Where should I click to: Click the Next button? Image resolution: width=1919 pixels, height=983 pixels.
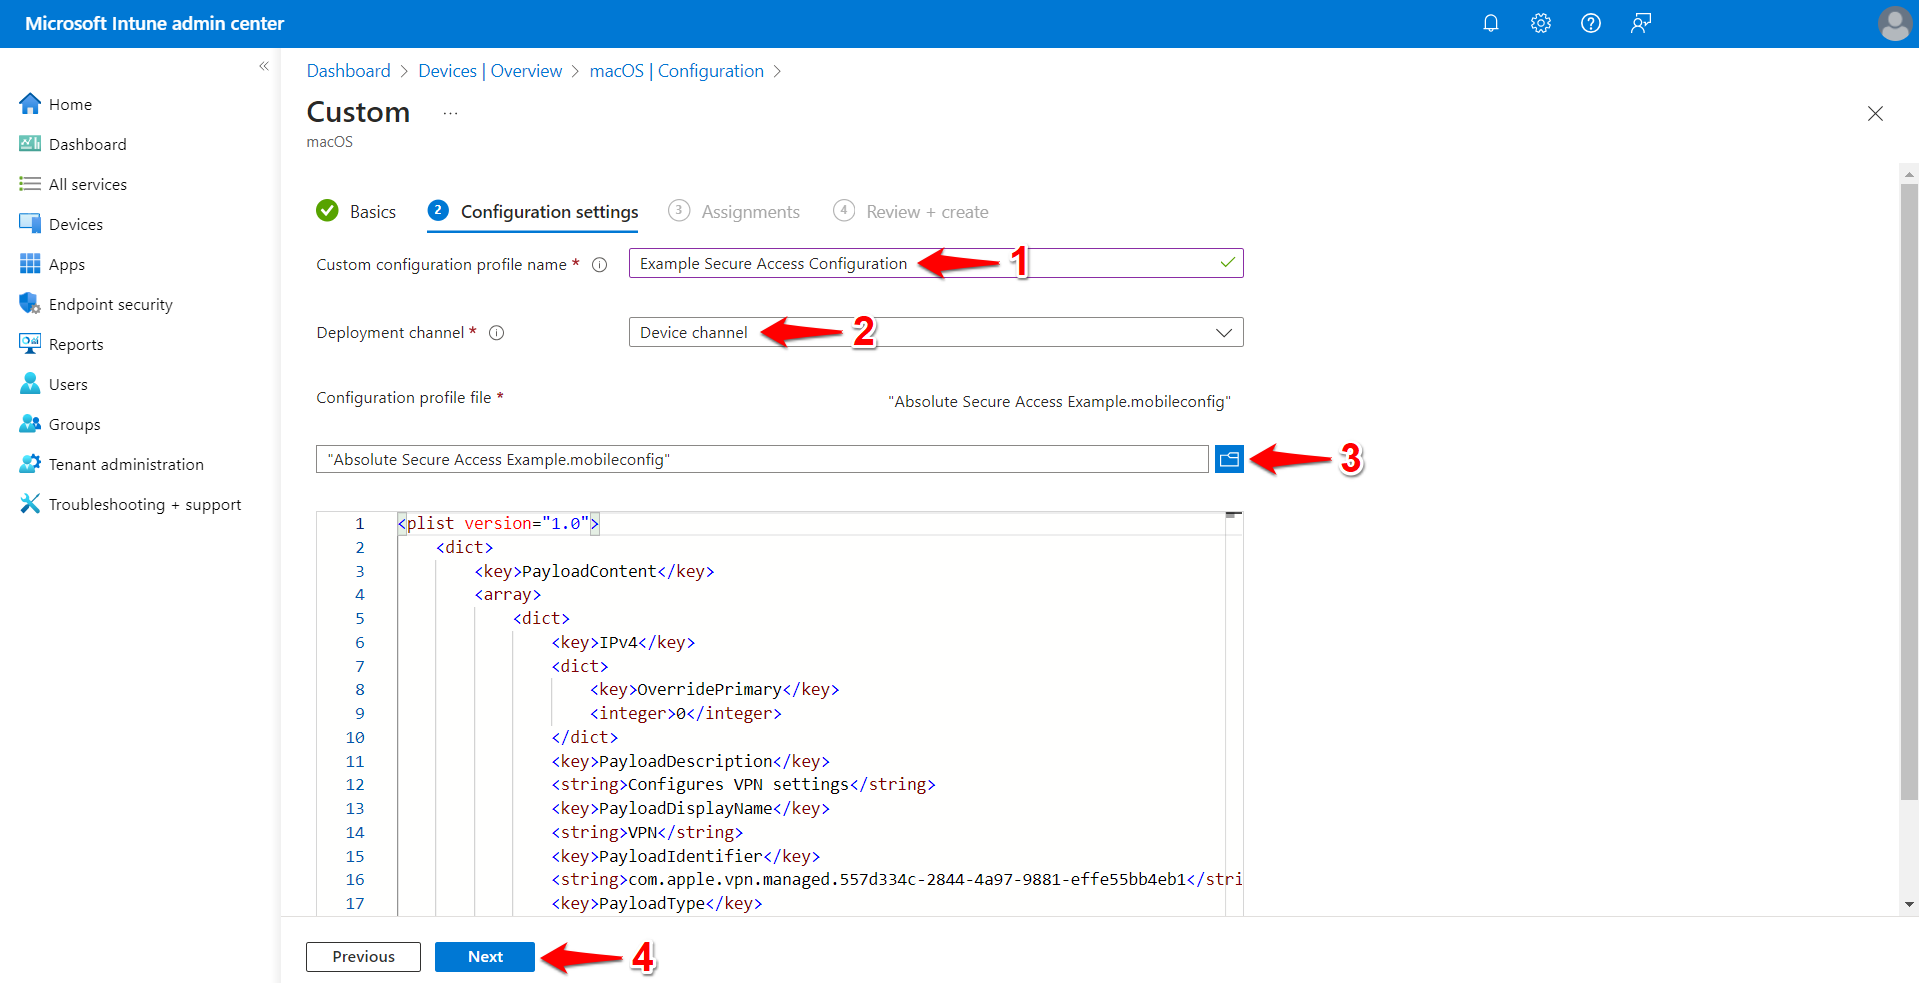(x=485, y=957)
